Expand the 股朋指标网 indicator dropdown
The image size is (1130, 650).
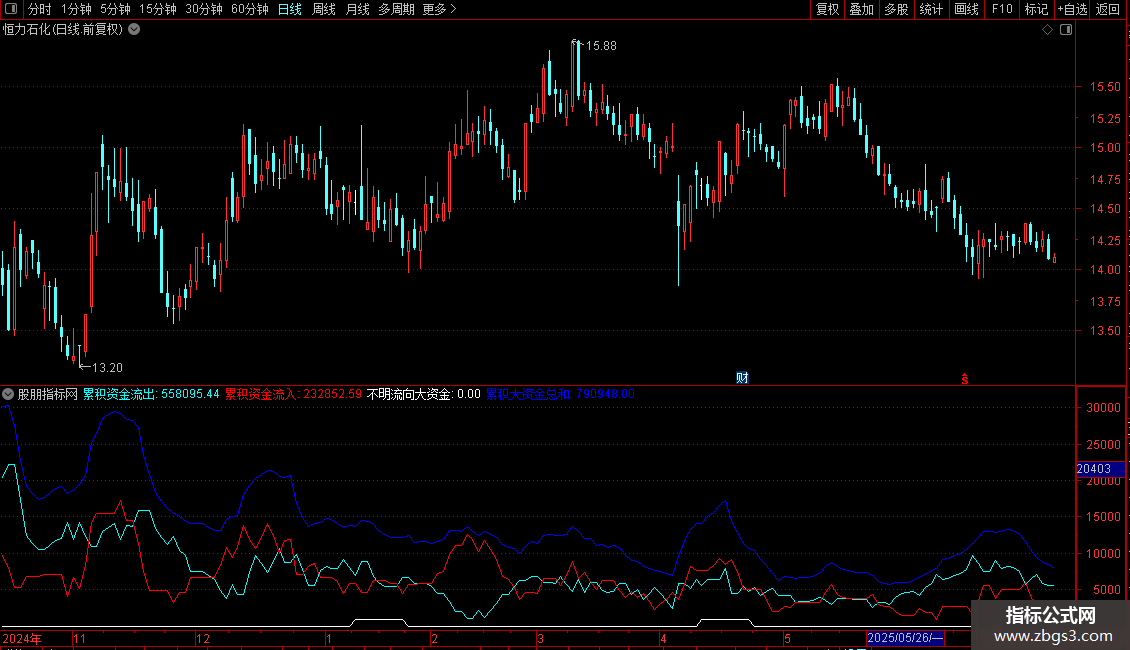tap(8, 394)
